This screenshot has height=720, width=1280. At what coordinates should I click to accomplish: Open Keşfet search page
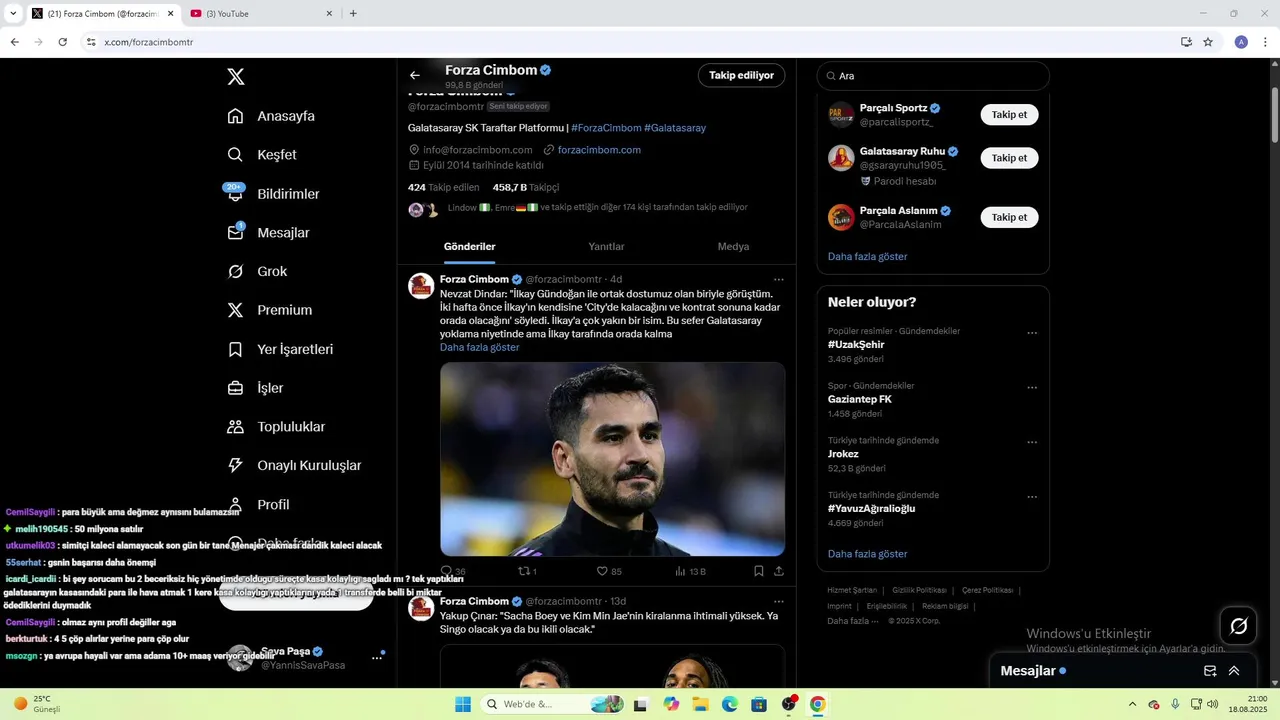(262, 155)
